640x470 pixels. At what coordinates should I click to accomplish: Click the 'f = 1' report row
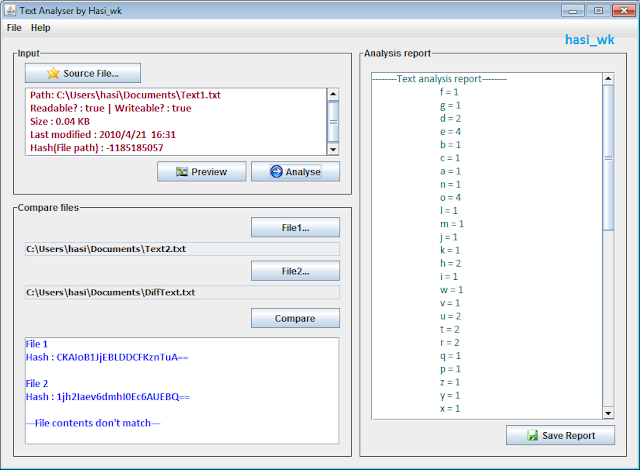tap(449, 92)
